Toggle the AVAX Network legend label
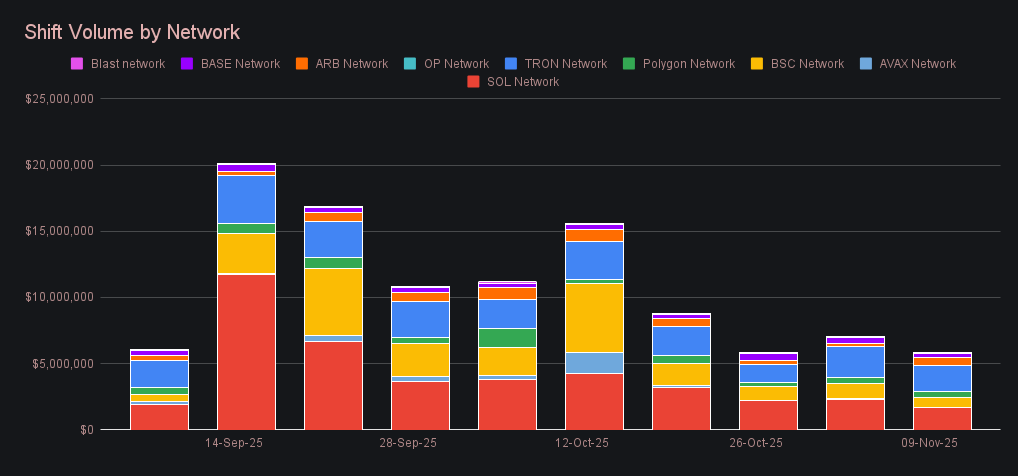1018x476 pixels. coord(917,64)
